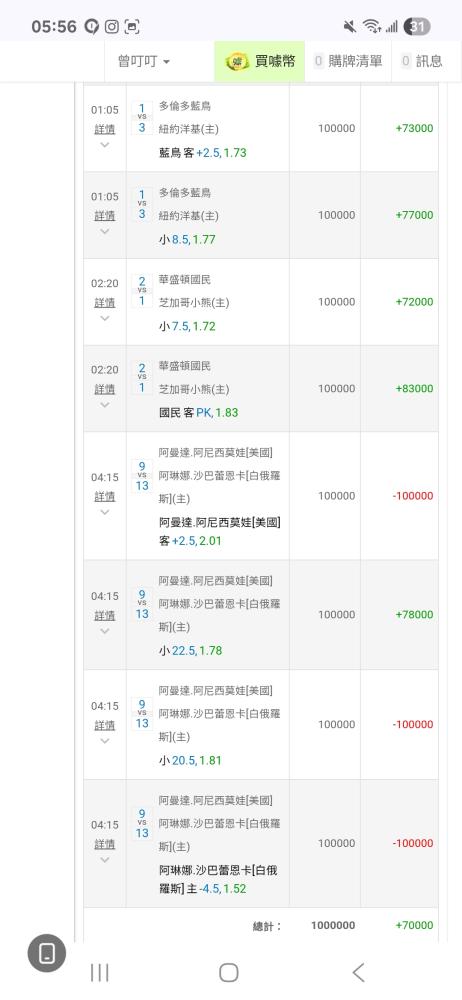
Task: Expand chevron under the last 04:15 bet
Action: pyautogui.click(x=105, y=860)
